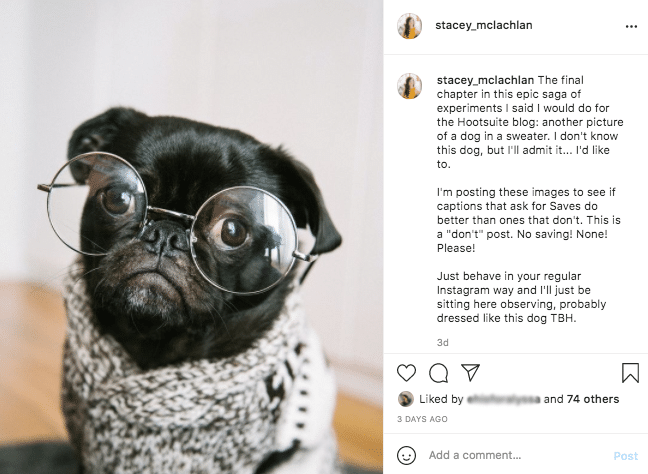Click the caption text about Hootsuite blog
Viewport: 648px width, 474px height.
pyautogui.click(x=530, y=122)
